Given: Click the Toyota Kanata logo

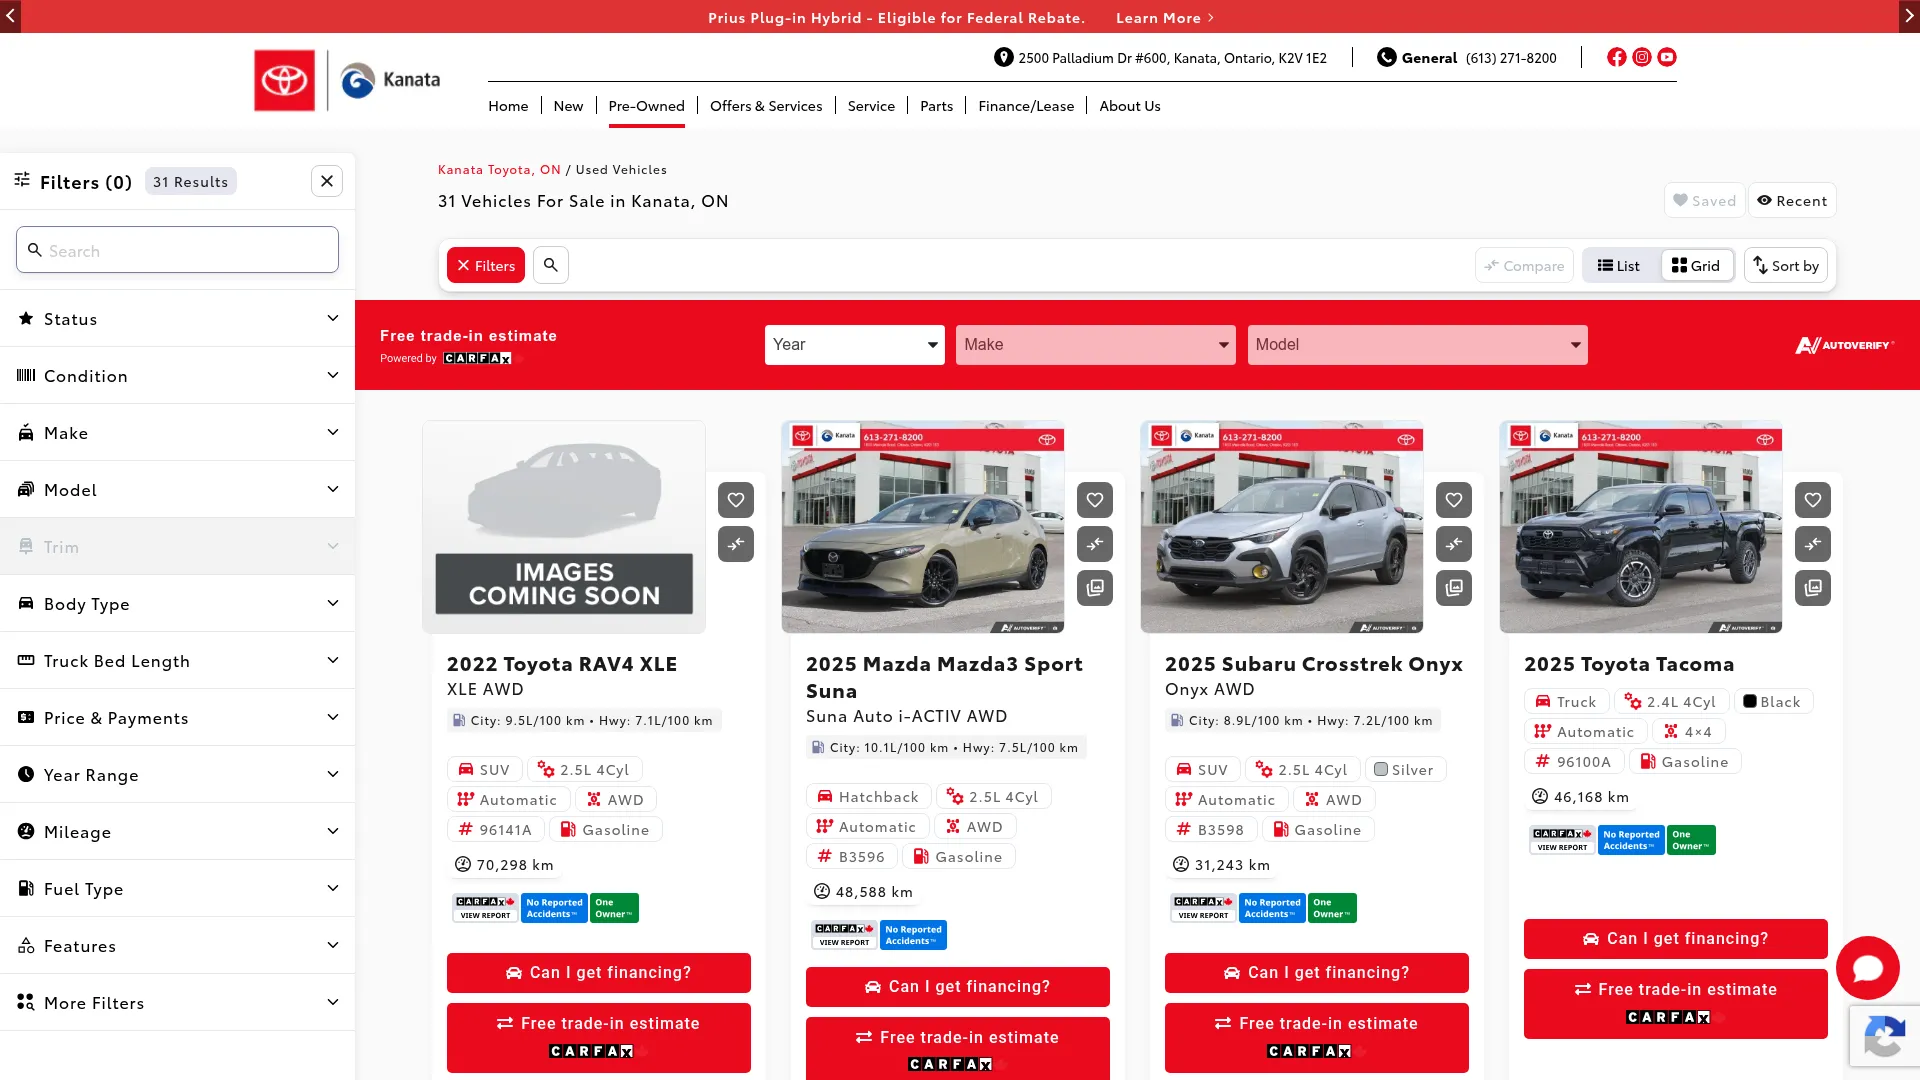Looking at the screenshot, I should (347, 80).
